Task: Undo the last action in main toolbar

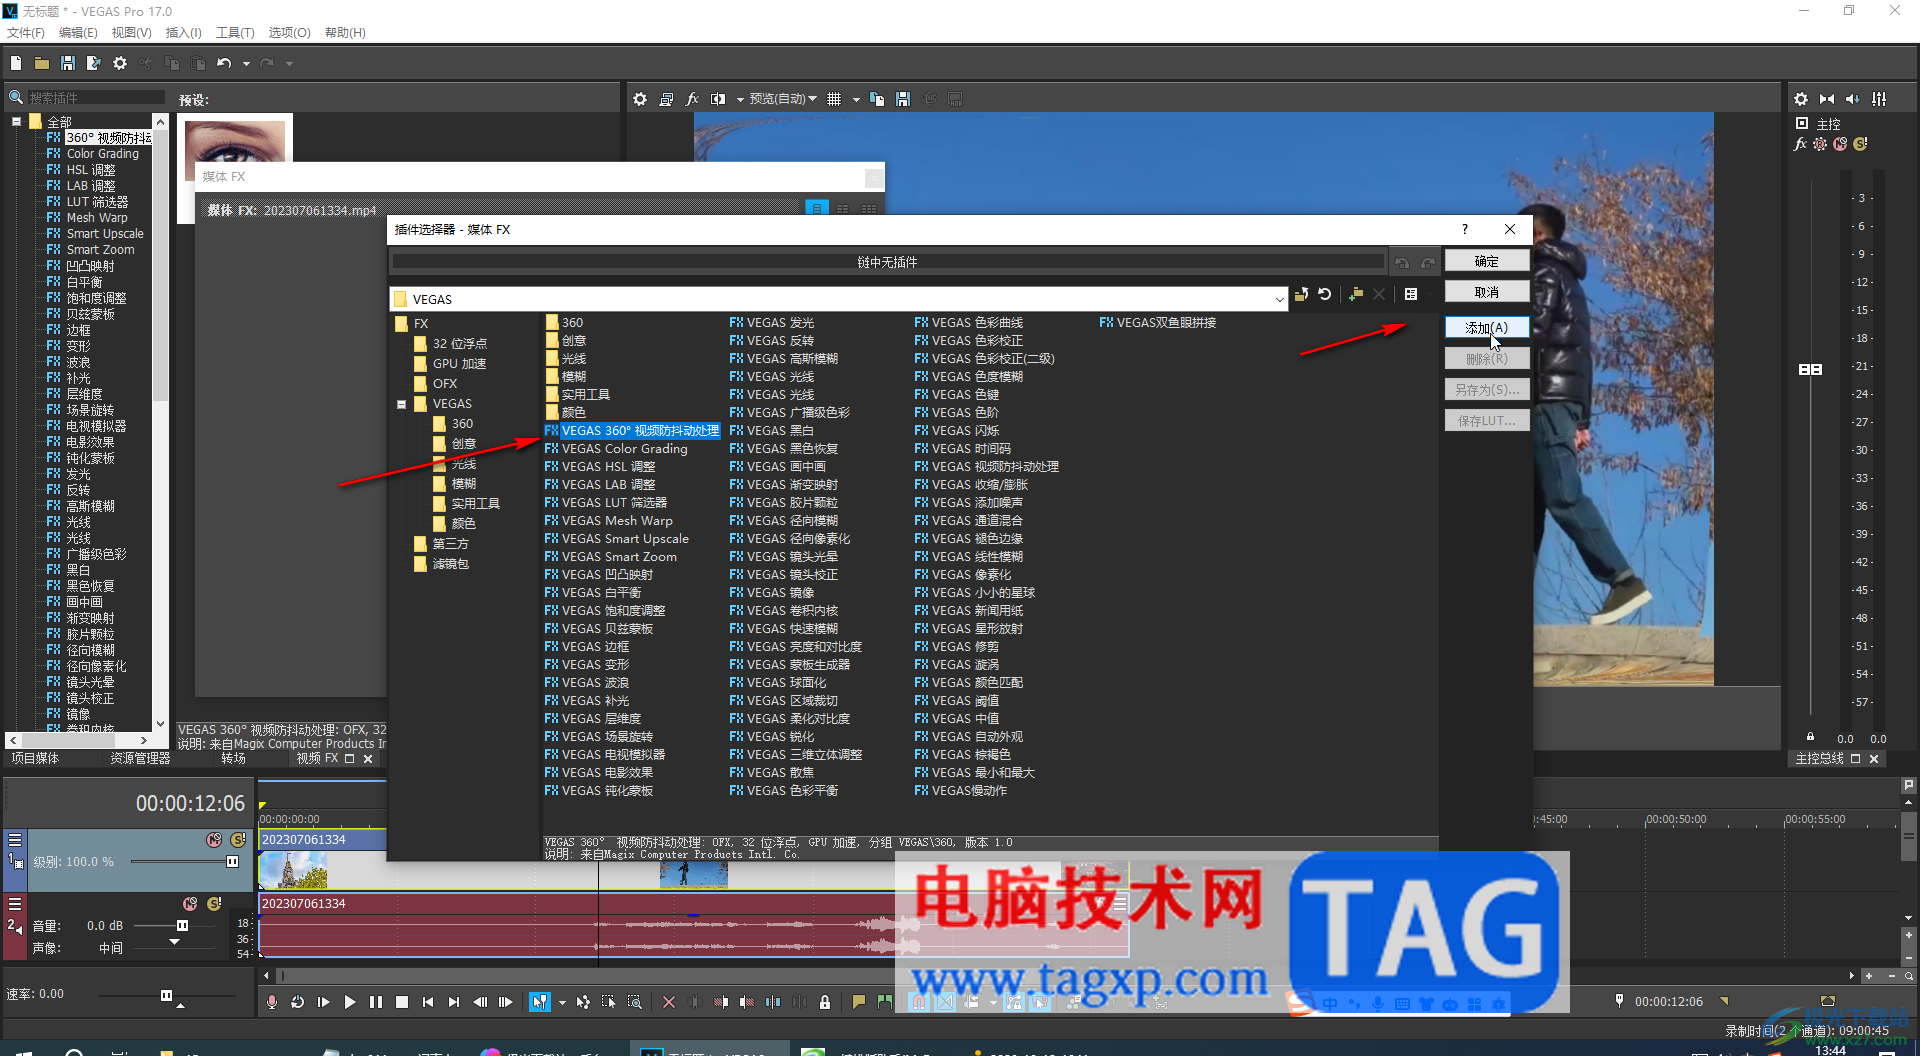Action: coord(224,63)
